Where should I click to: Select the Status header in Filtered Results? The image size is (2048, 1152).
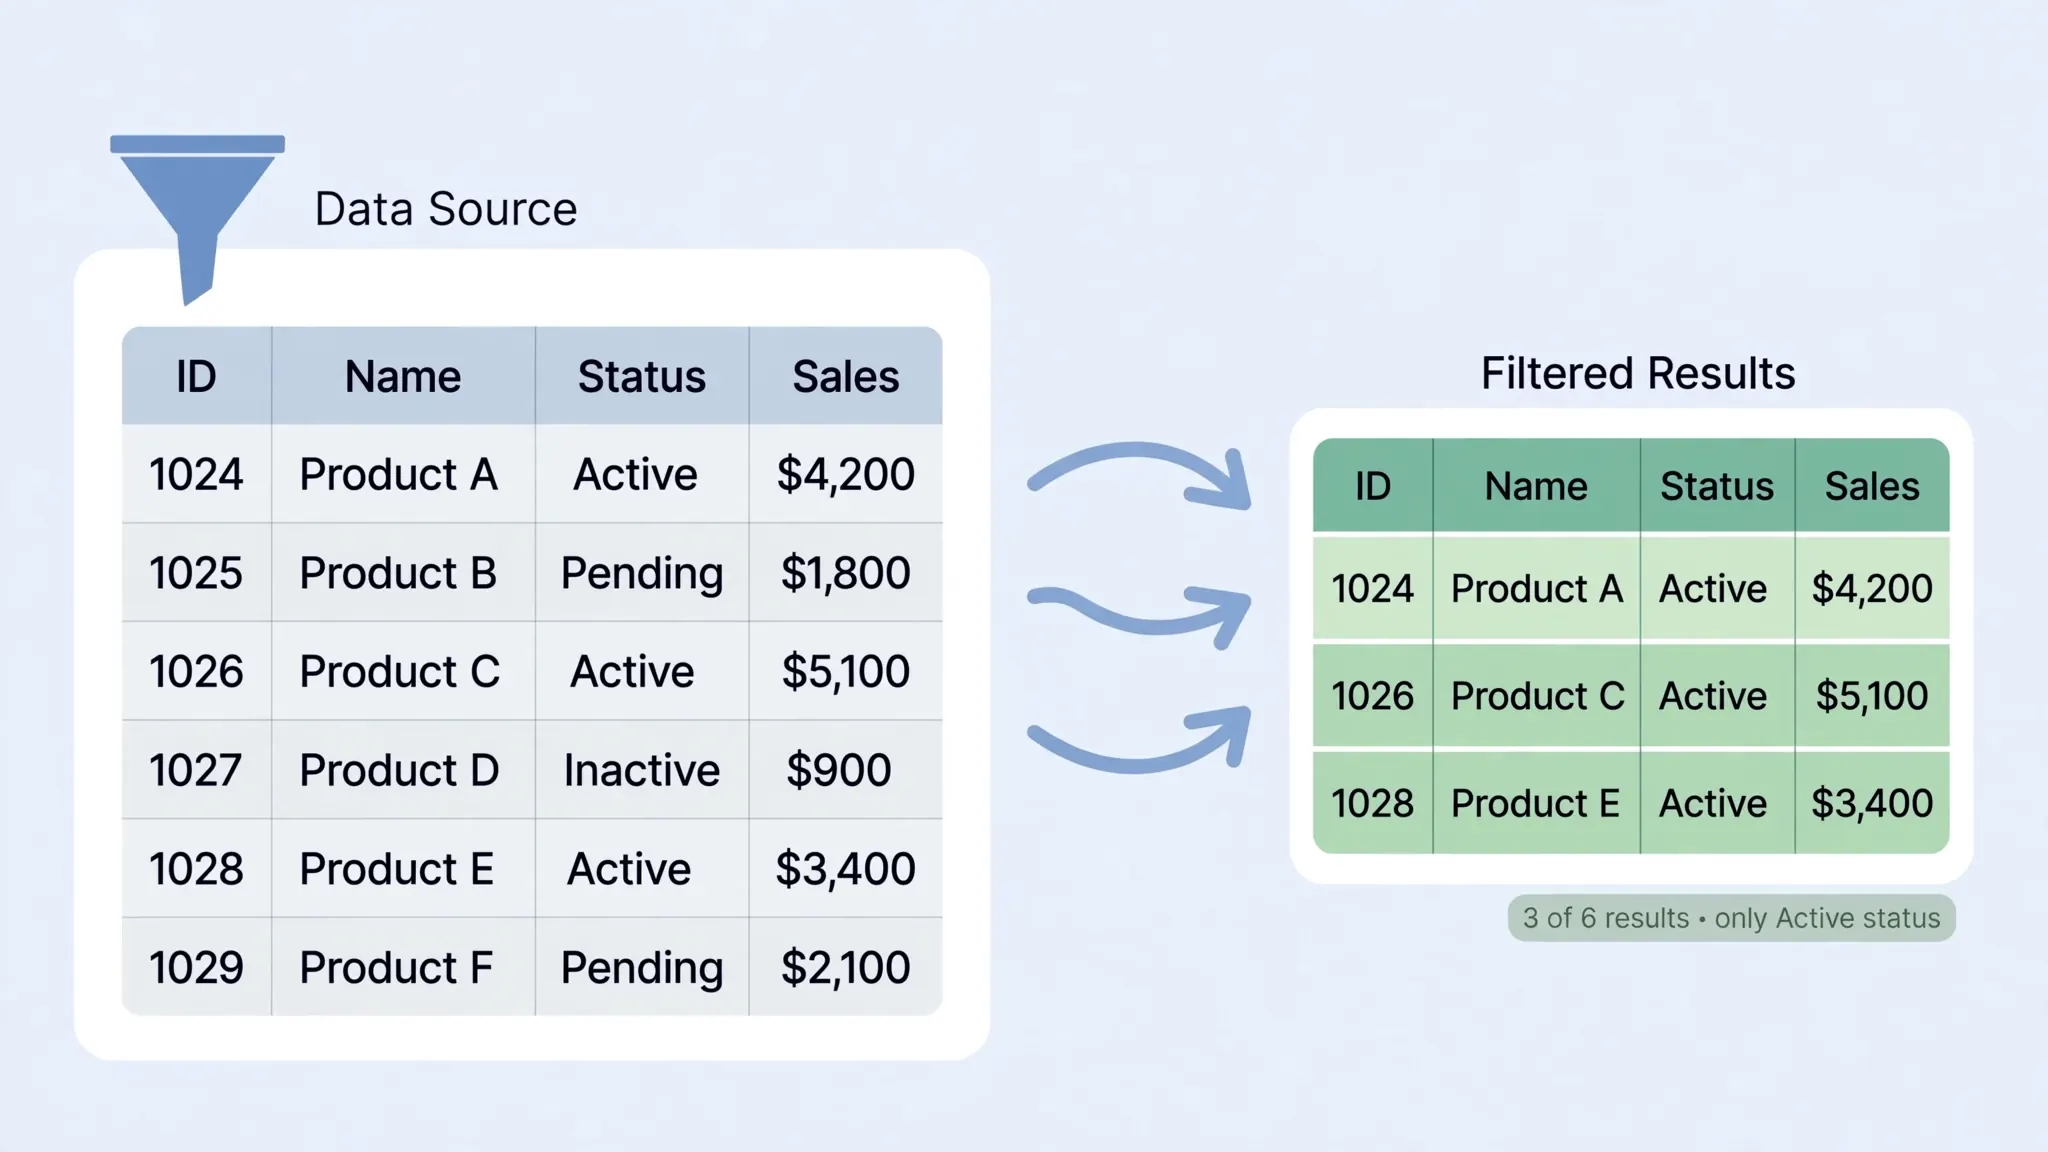tap(1717, 486)
